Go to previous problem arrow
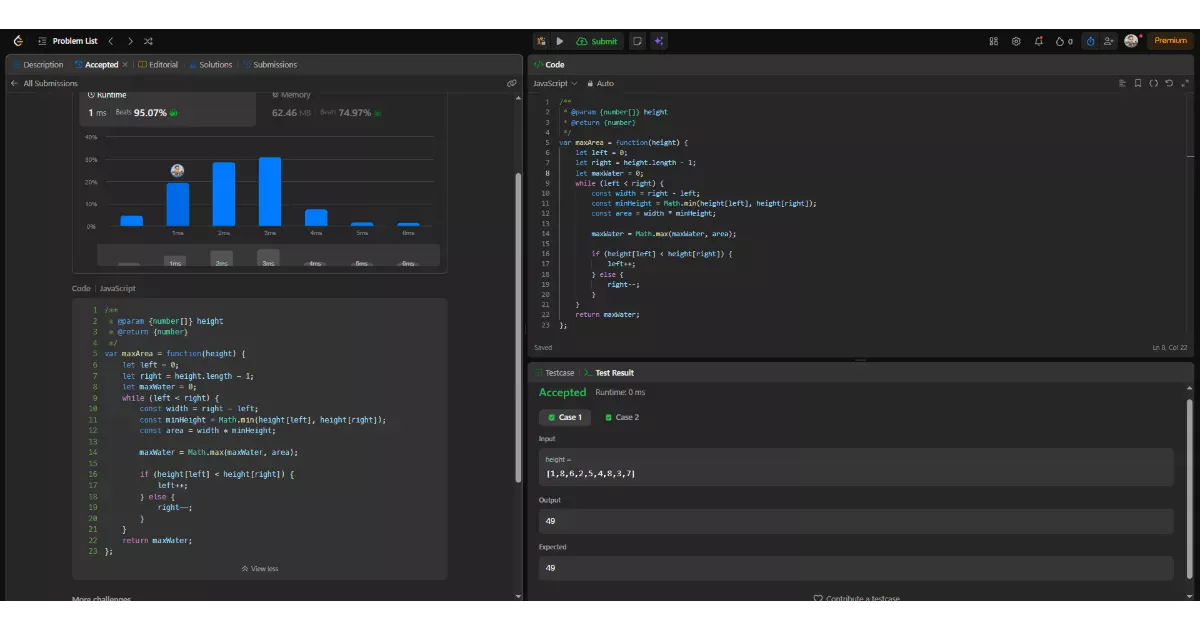 [x=111, y=41]
